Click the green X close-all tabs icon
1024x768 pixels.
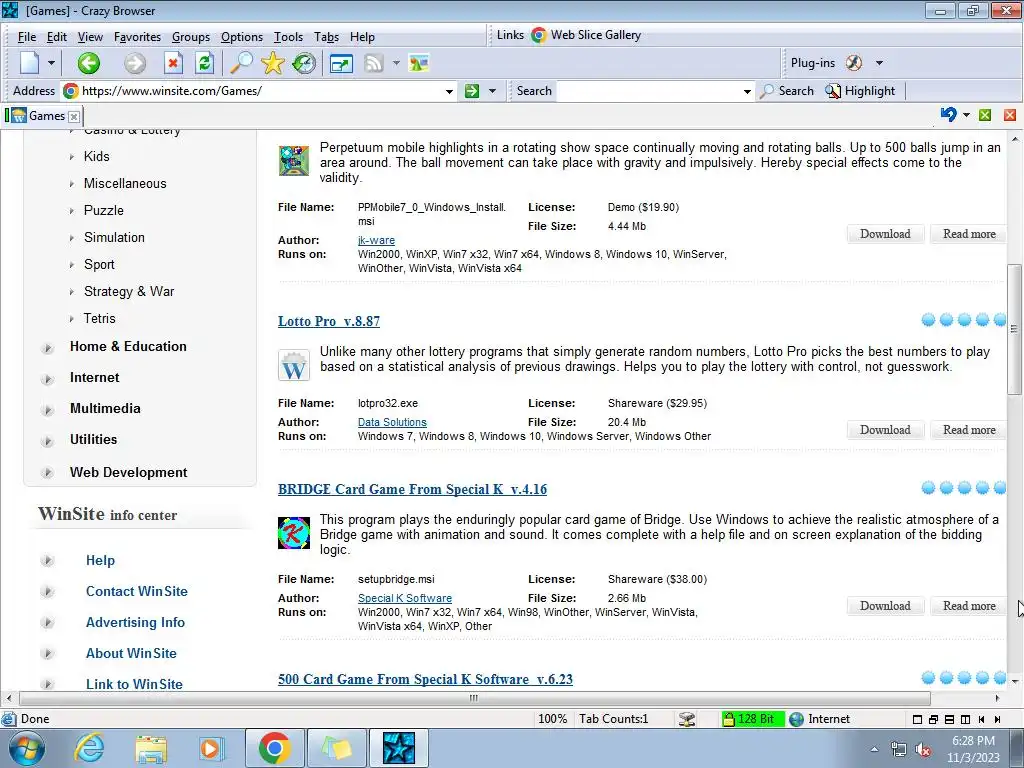tap(985, 115)
